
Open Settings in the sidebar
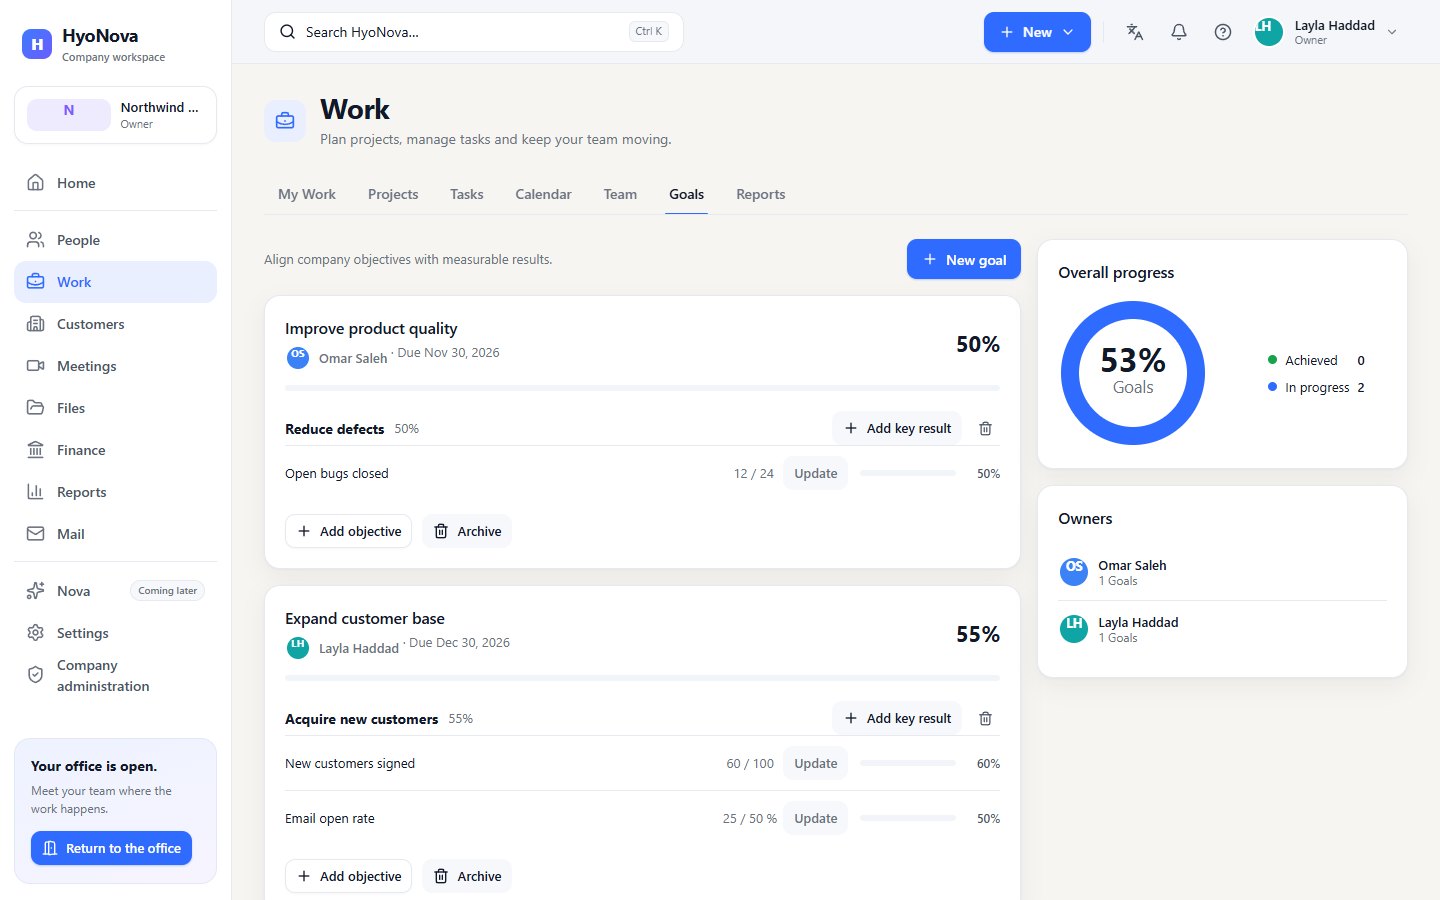115,633
